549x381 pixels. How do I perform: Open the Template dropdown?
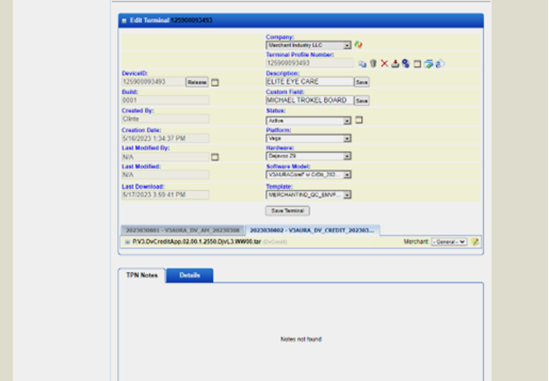308,195
